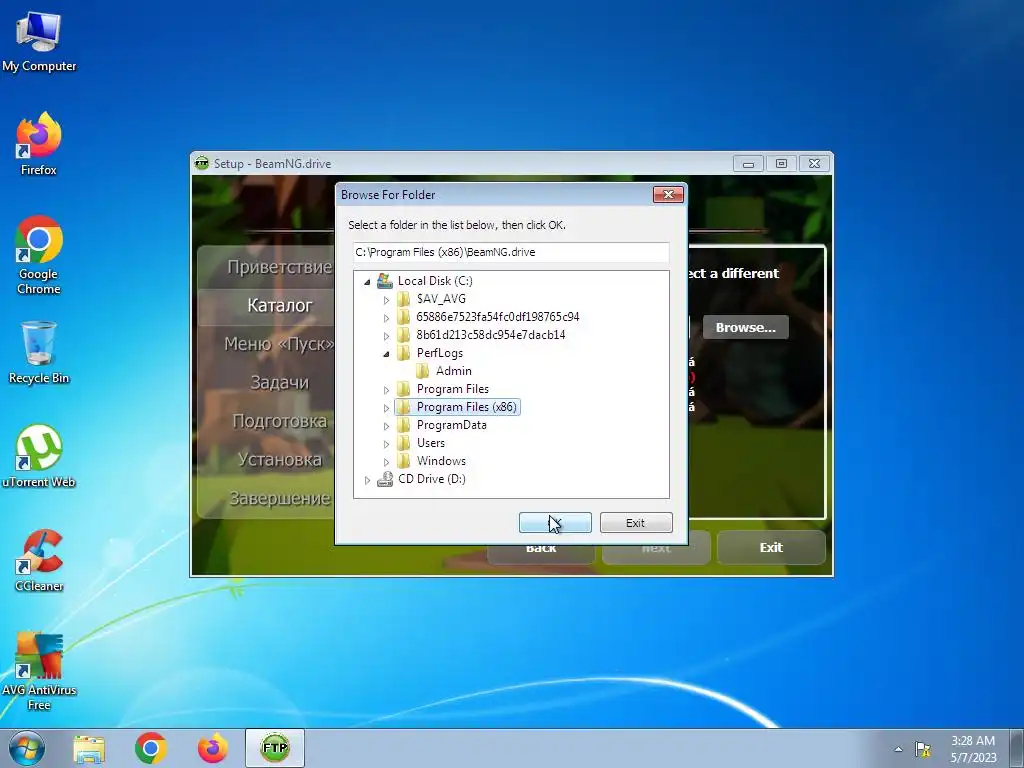Select the PerfLogs folder name
Viewport: 1024px width, 768px height.
440,353
